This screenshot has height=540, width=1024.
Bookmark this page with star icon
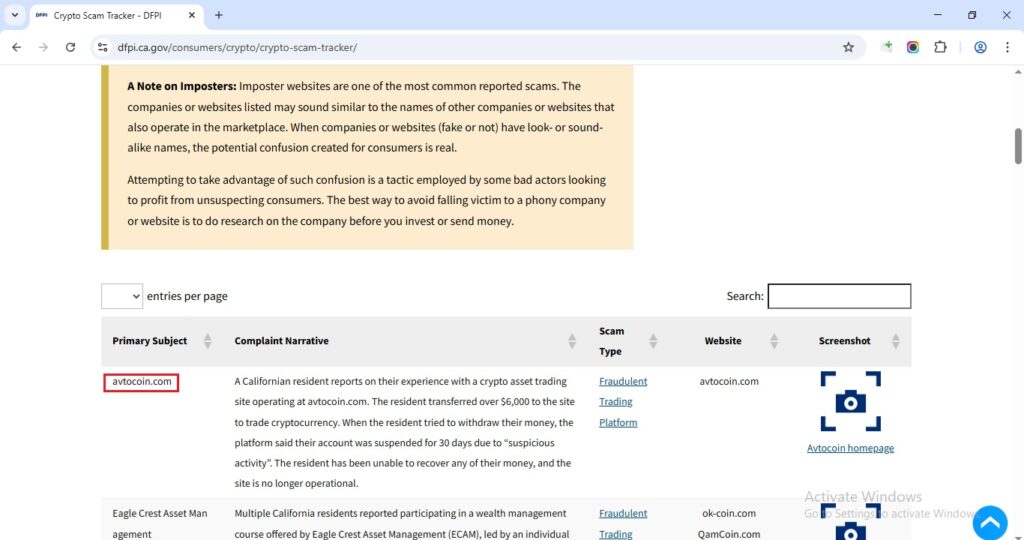coord(848,47)
